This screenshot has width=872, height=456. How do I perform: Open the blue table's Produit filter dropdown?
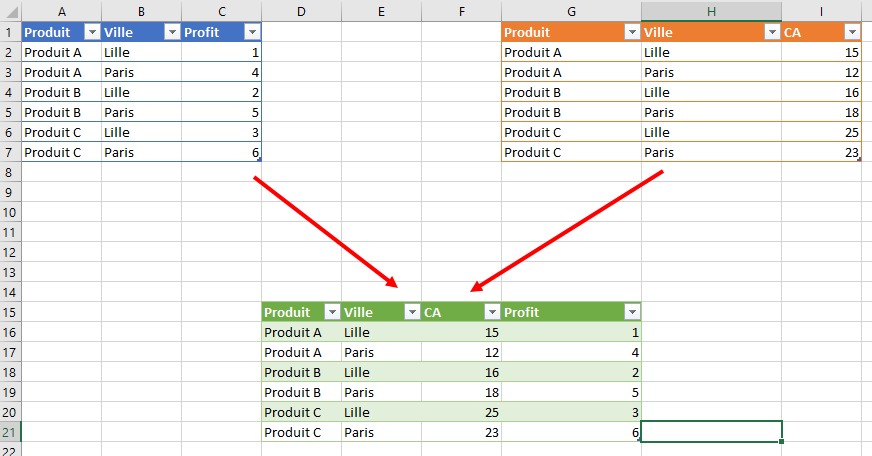click(x=91, y=32)
